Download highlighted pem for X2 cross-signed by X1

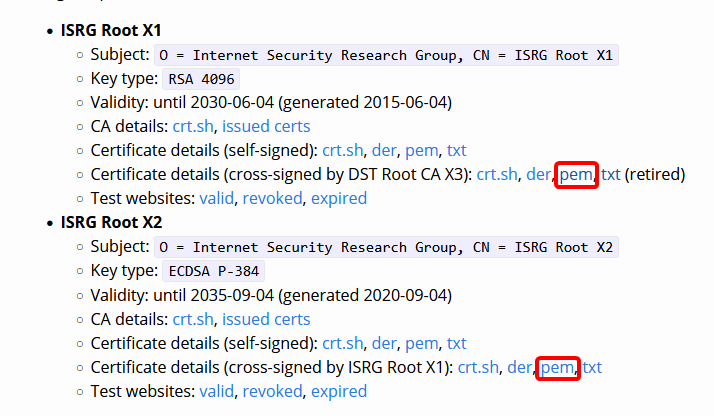coord(557,368)
